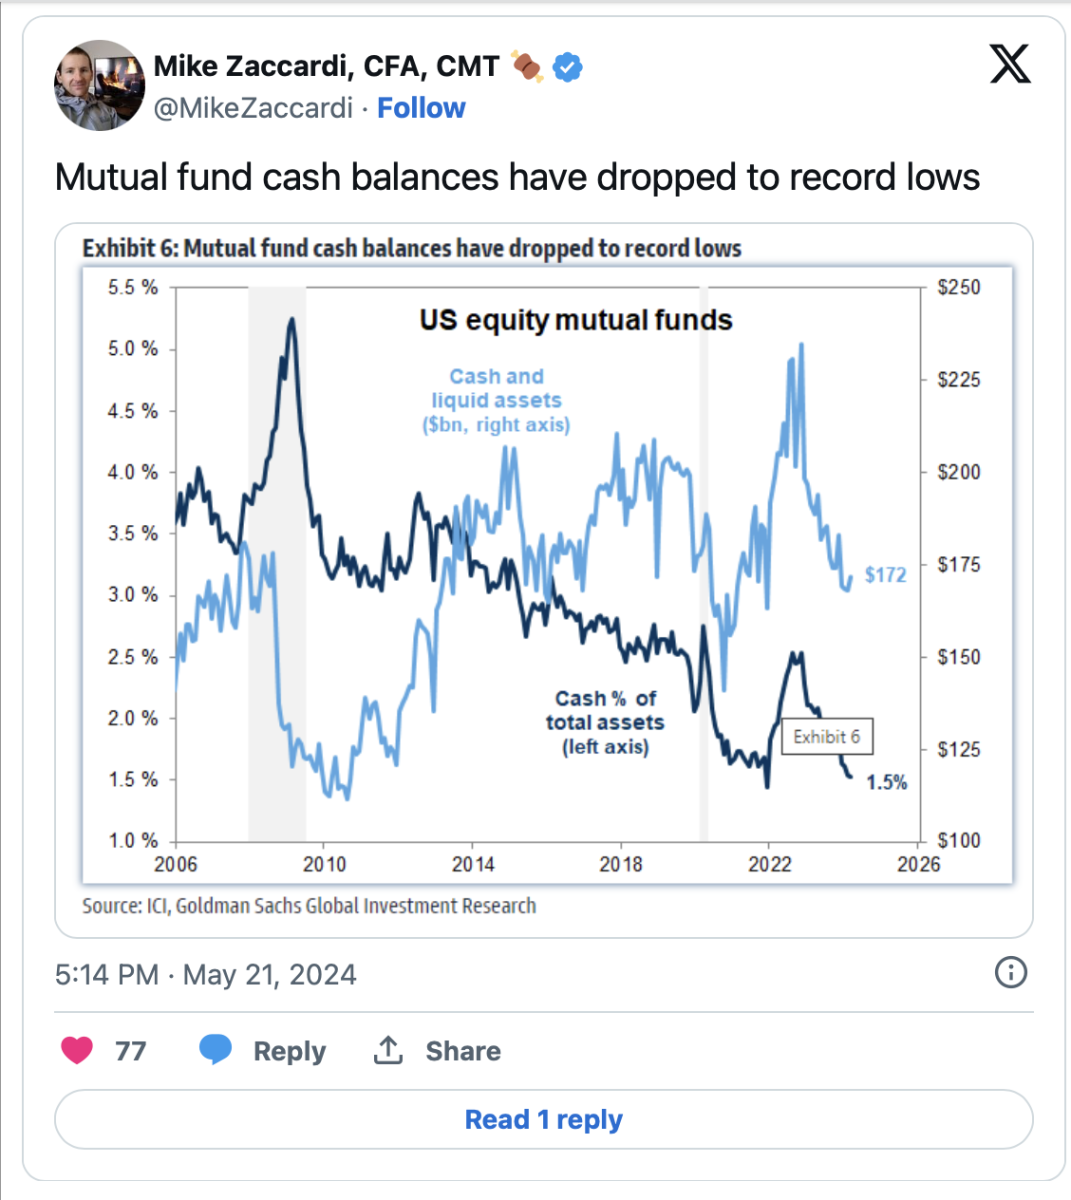Click the tweet text about cash balances
The image size is (1071, 1200).
click(517, 177)
